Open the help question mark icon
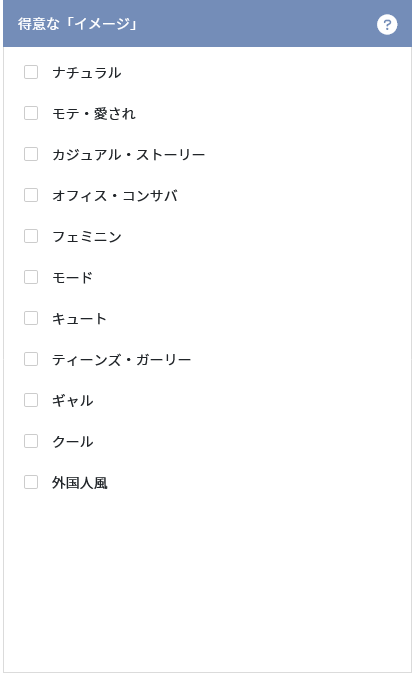Viewport: 415px width, 680px height. click(387, 24)
